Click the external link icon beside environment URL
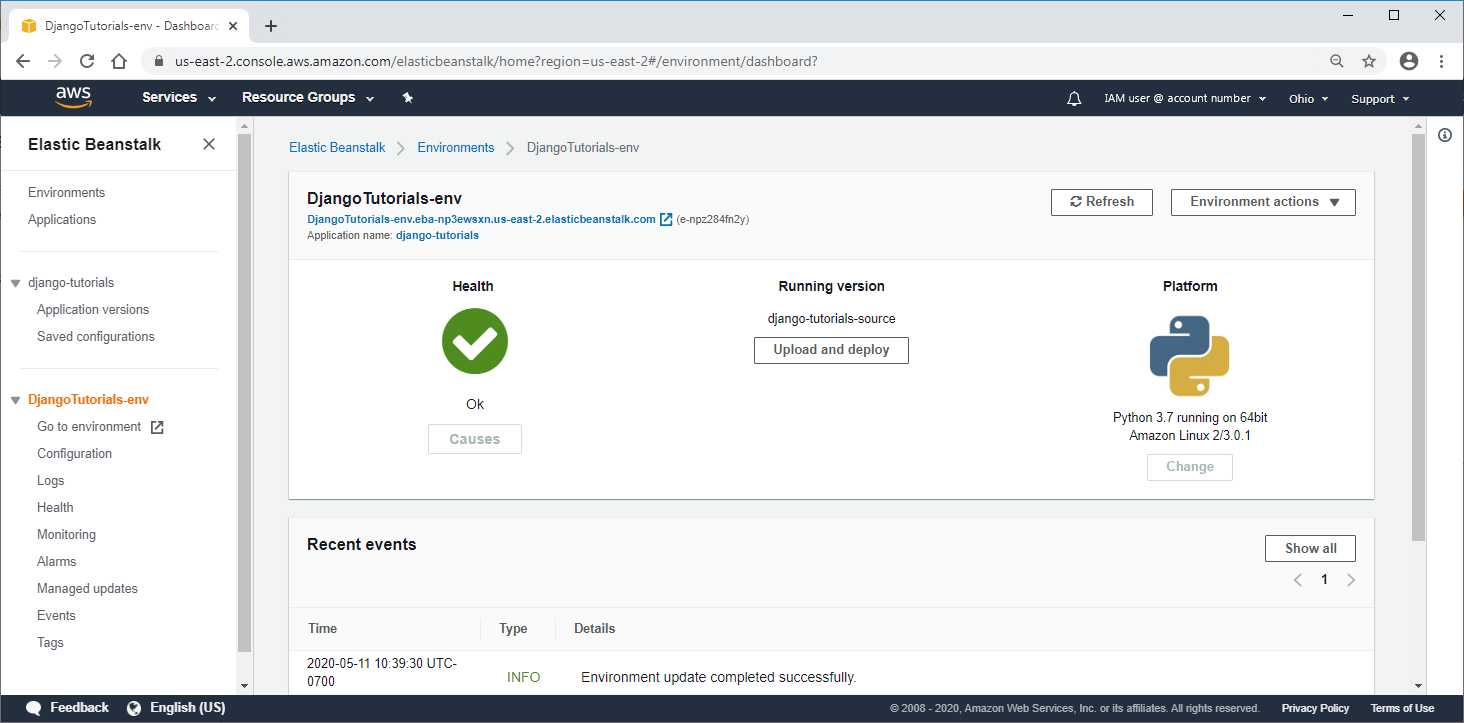Screen dimensions: 1464x723 (666, 219)
